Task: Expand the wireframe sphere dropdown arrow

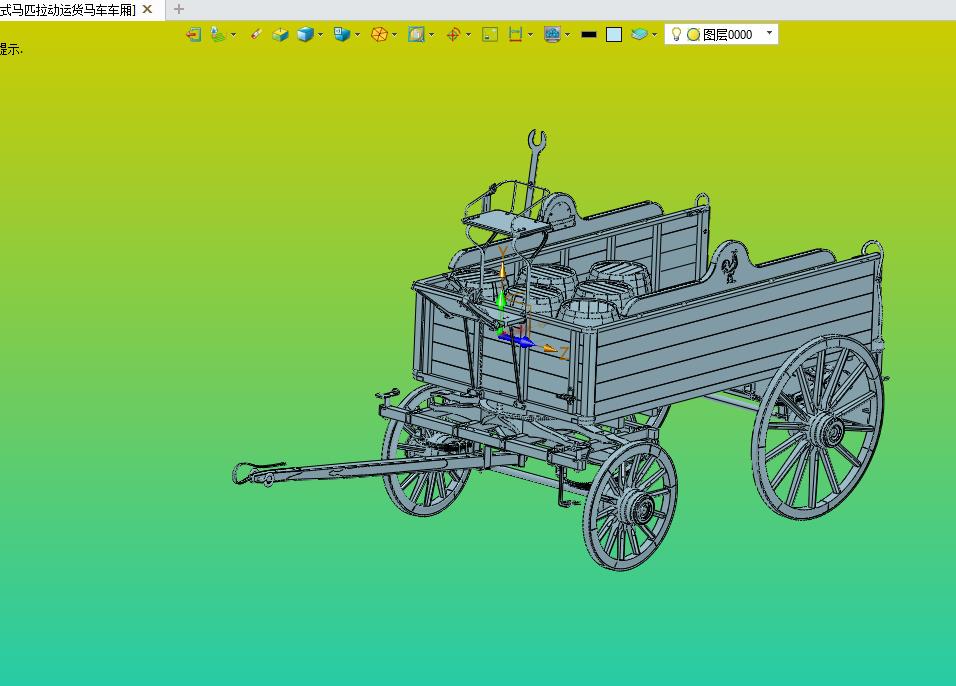Action: [x=394, y=35]
